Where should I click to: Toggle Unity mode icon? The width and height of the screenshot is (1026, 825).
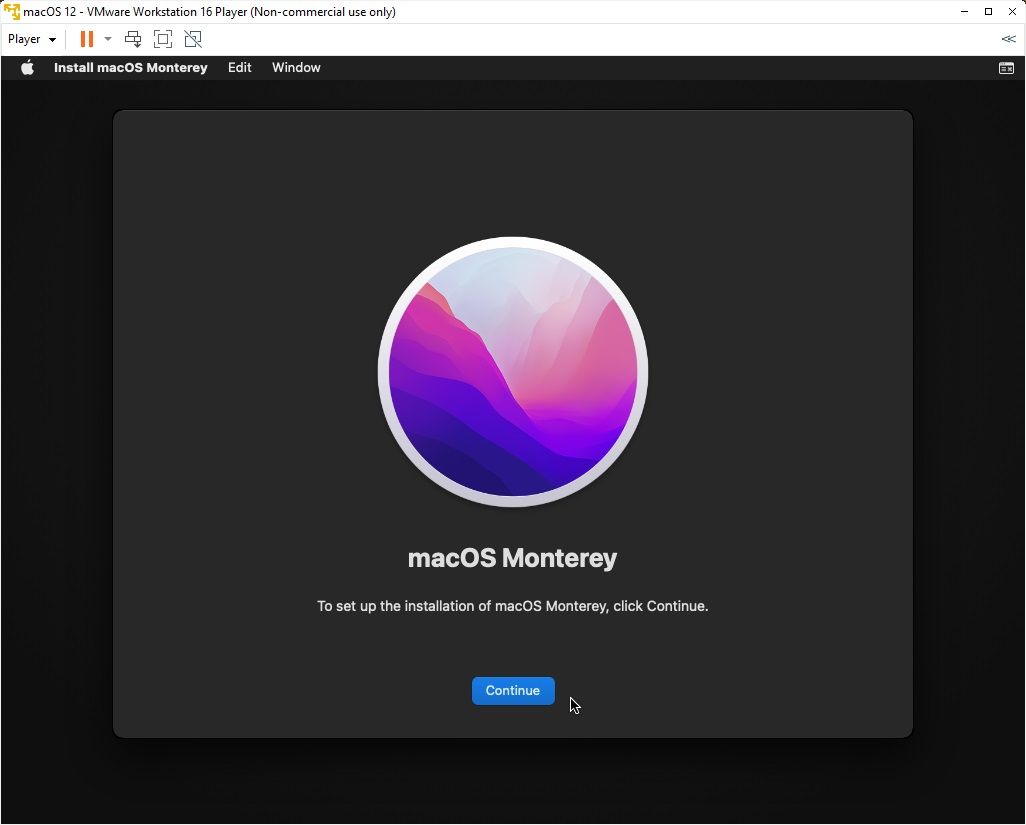[x=193, y=39]
